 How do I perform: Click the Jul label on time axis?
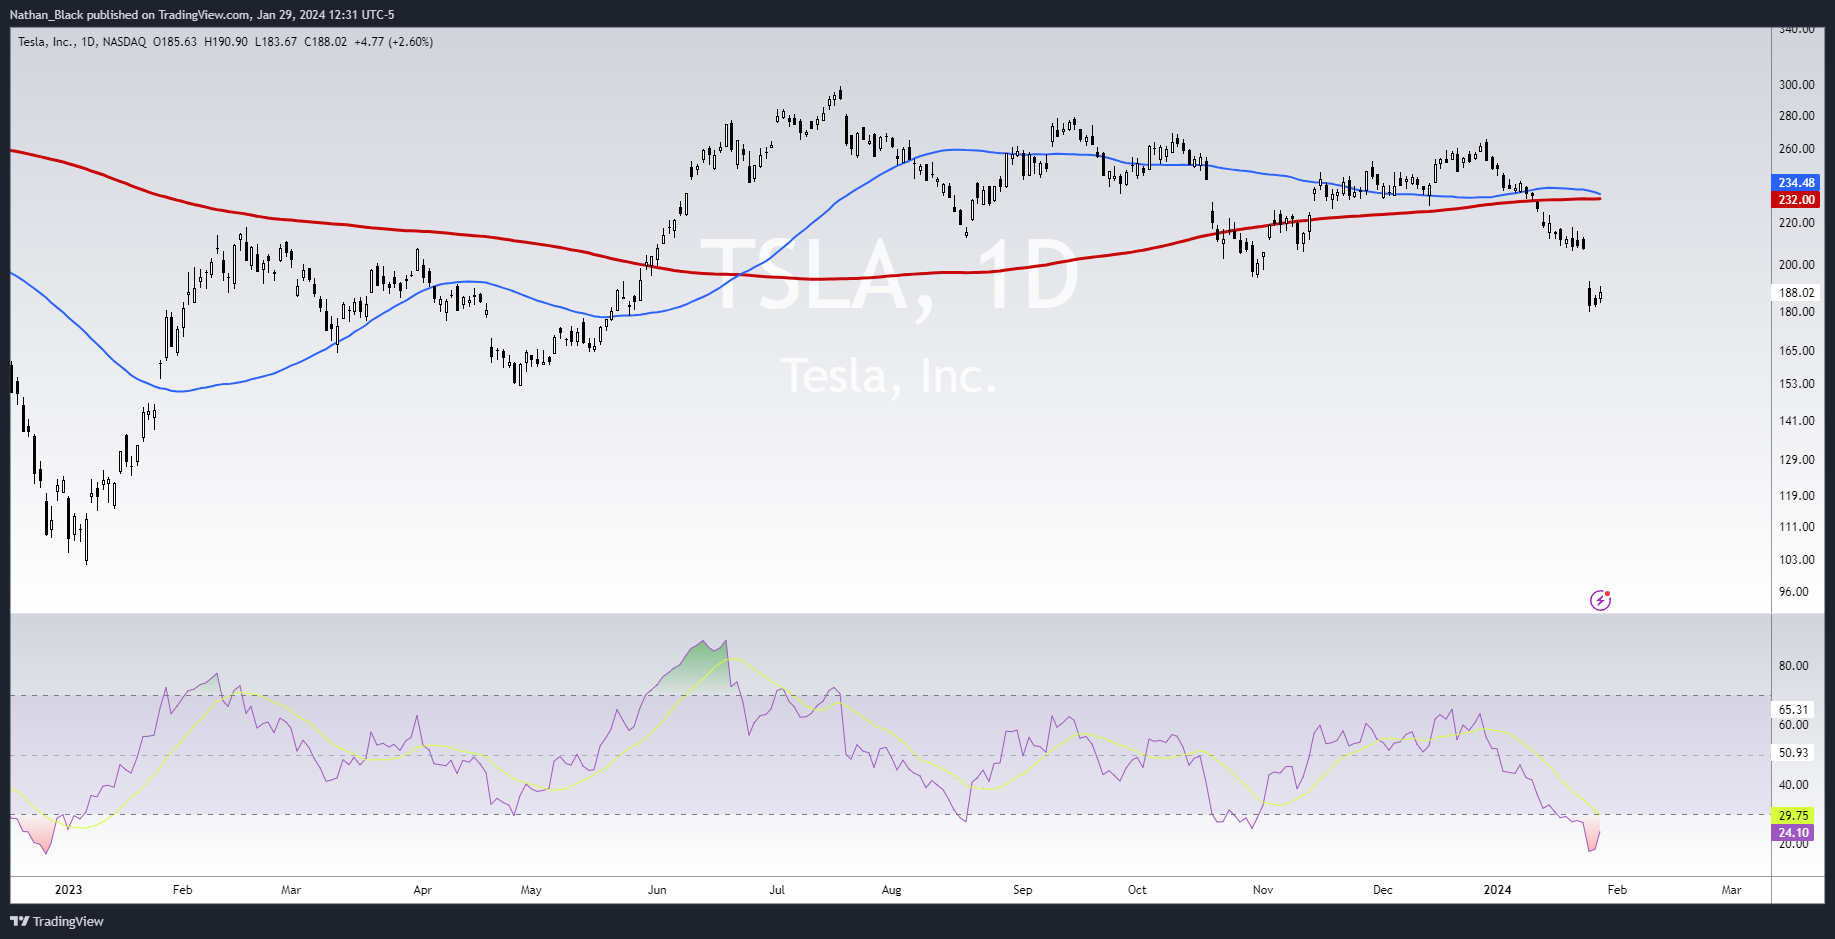pyautogui.click(x=777, y=890)
